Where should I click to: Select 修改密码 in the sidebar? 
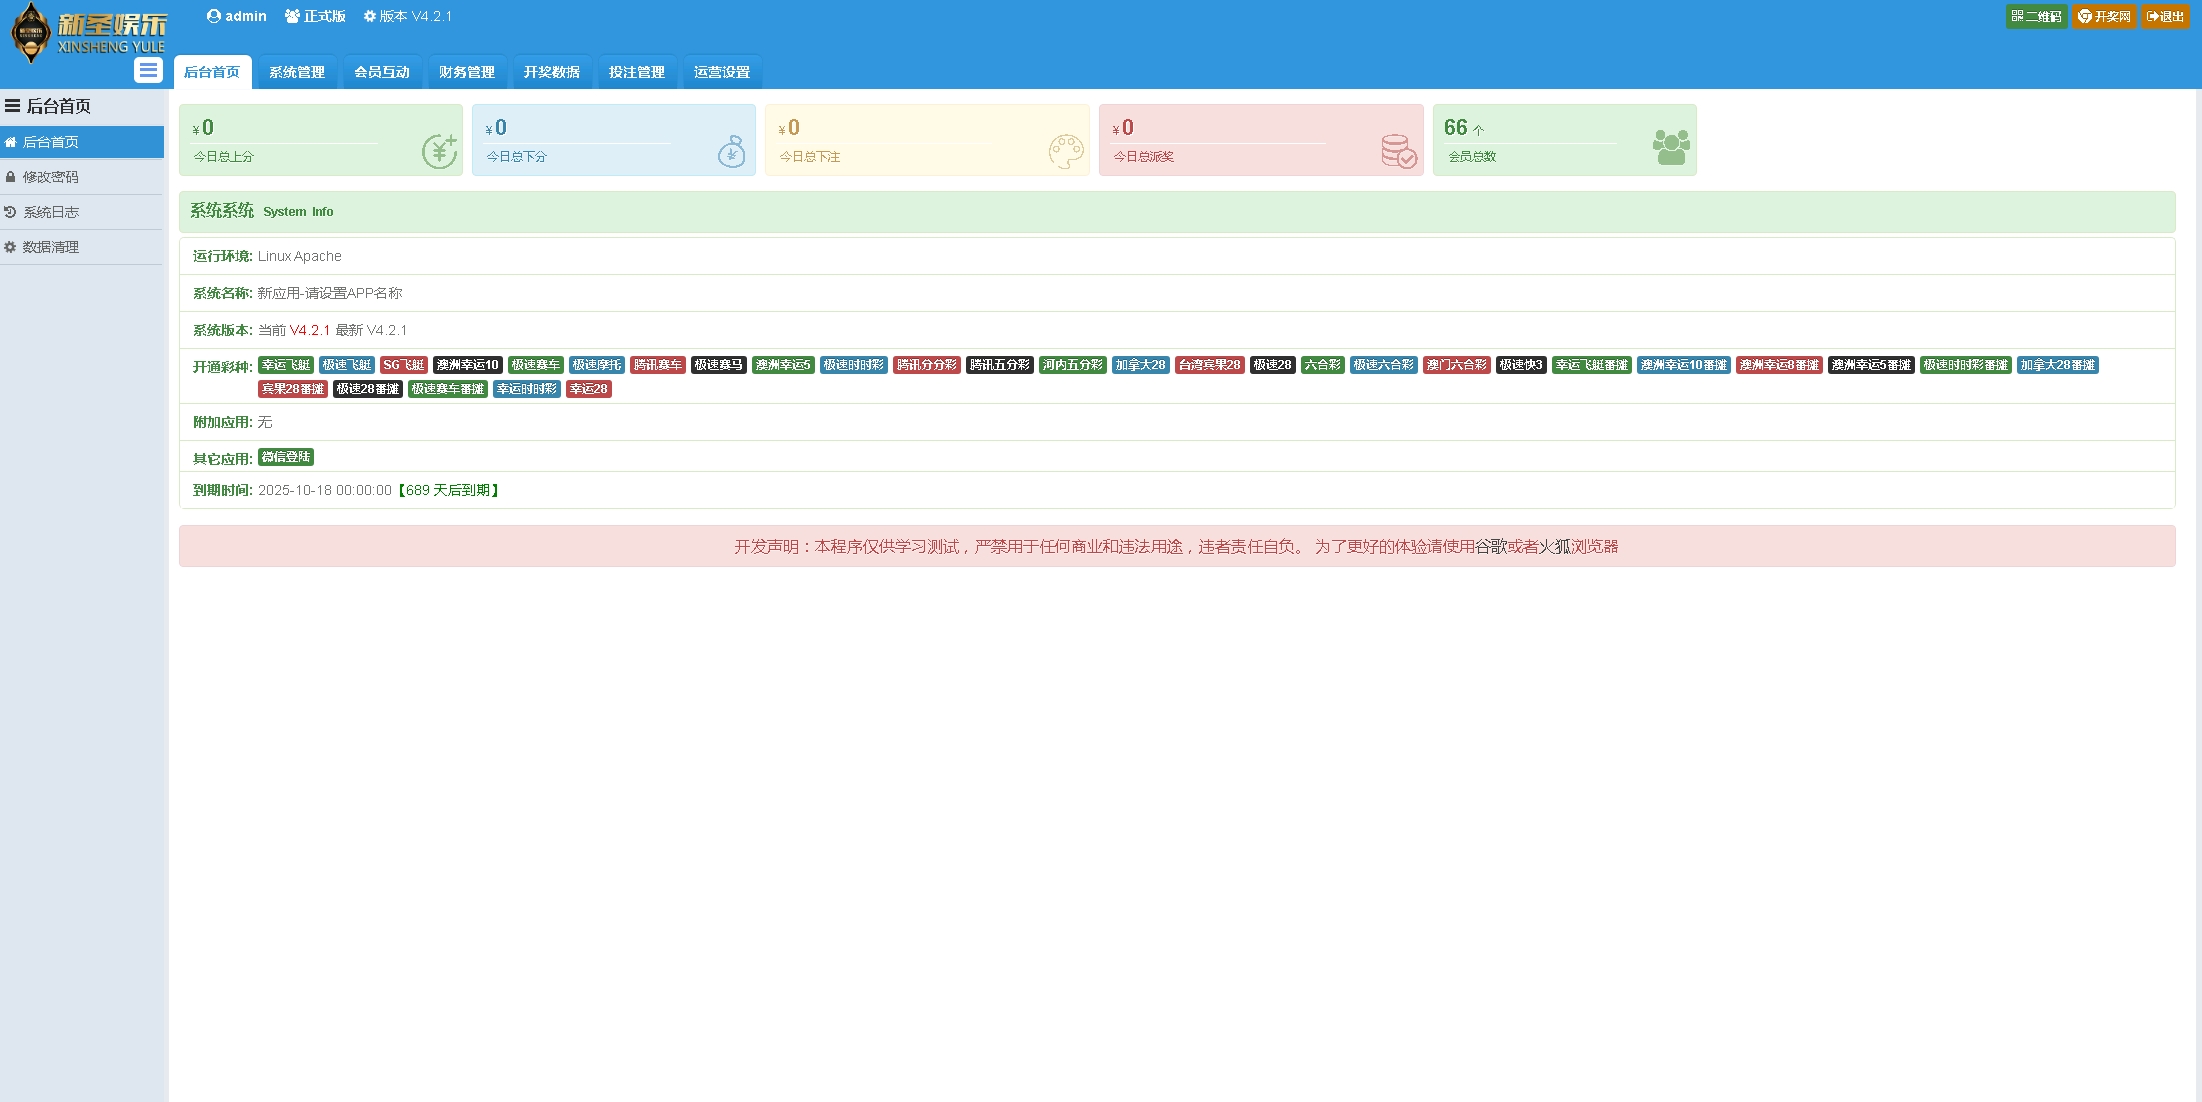[x=51, y=177]
